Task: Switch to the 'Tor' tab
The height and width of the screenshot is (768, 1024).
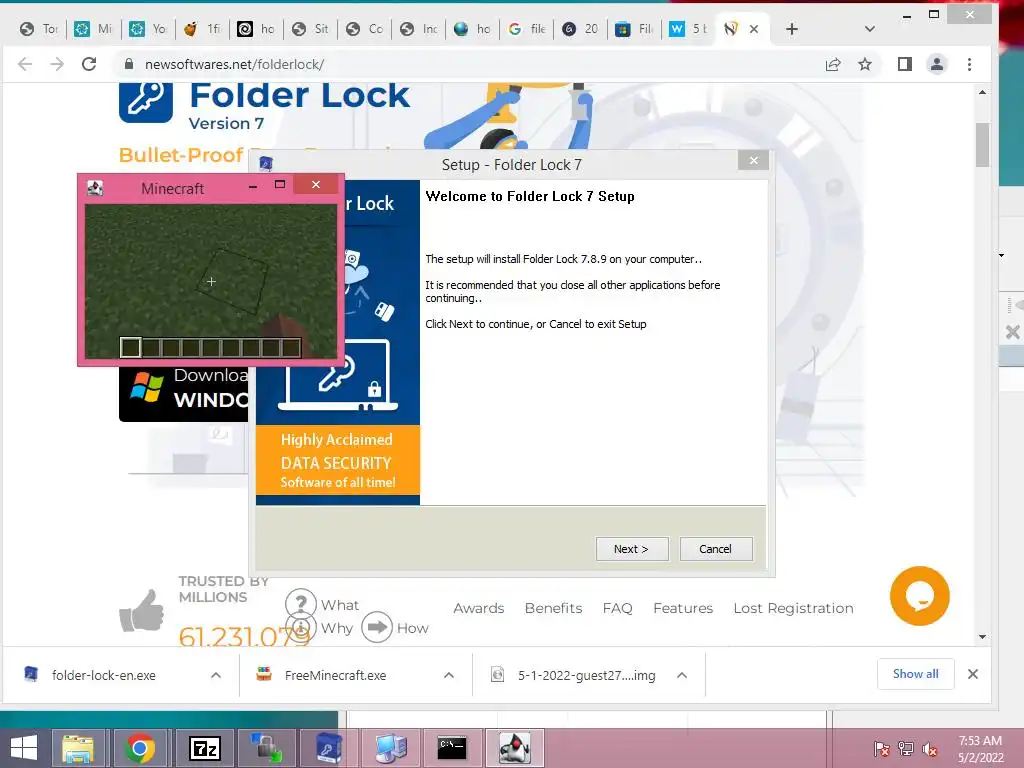Action: (x=39, y=29)
